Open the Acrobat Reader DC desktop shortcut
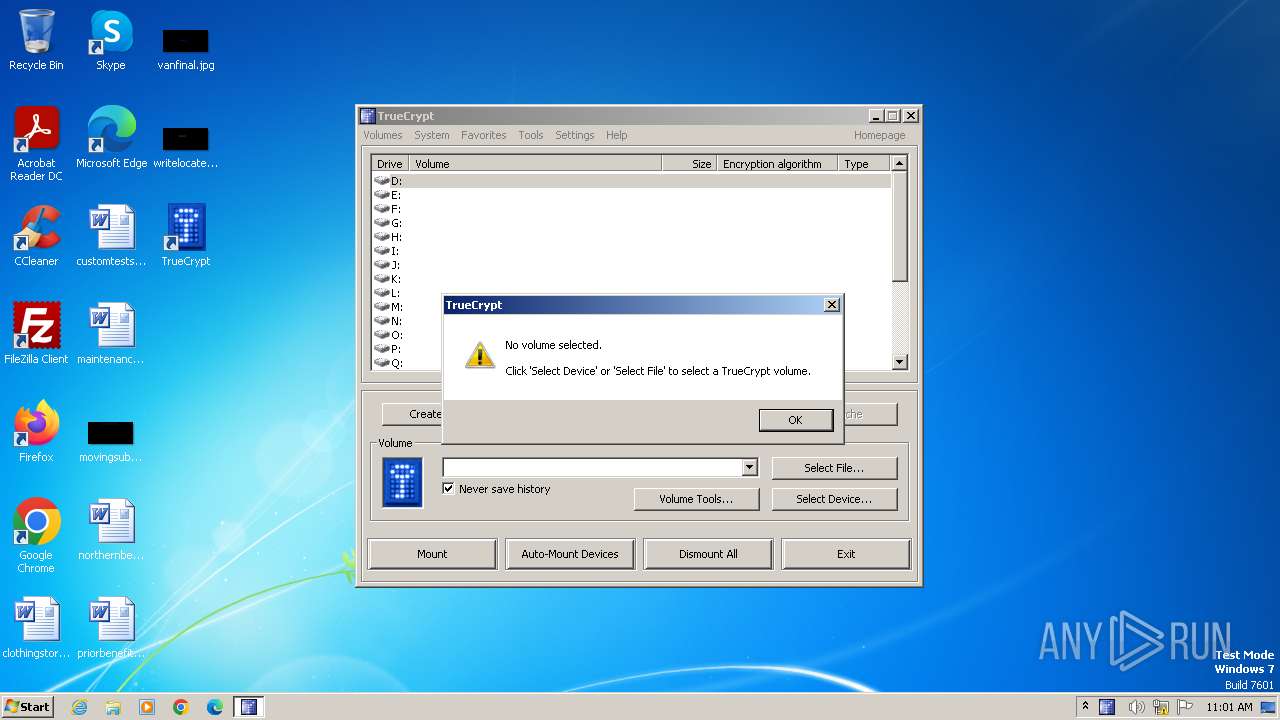 (36, 144)
